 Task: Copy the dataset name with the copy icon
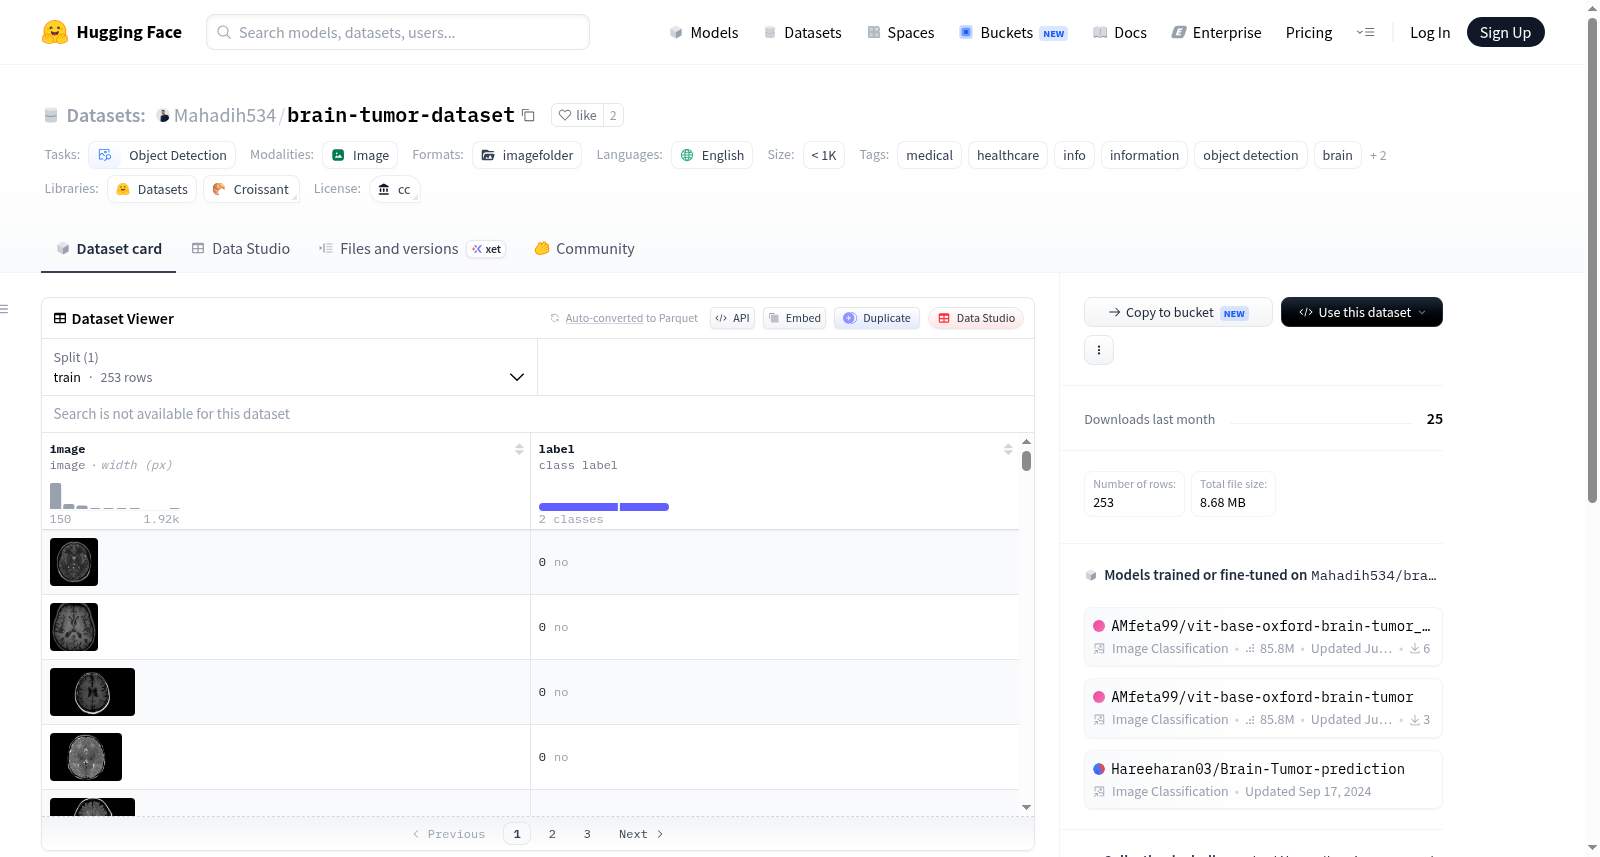[528, 116]
